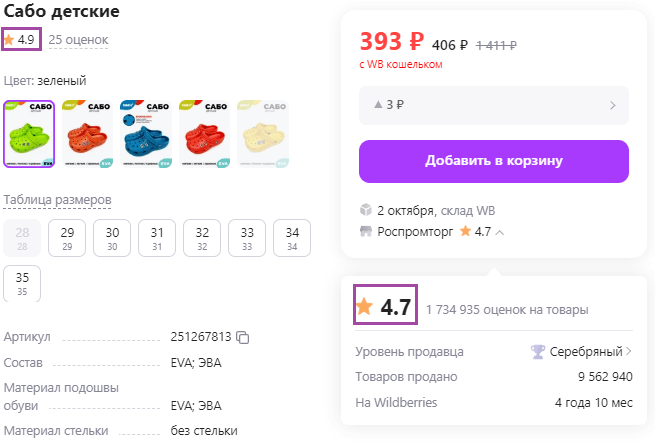Click the star icon beside 4.9 rating
Screen dimensions: 655x445
click(9, 39)
